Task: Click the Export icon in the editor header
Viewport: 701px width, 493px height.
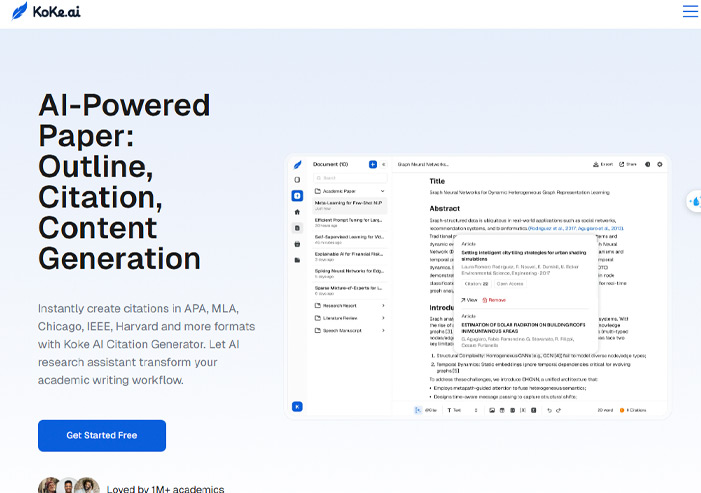Action: tap(602, 164)
